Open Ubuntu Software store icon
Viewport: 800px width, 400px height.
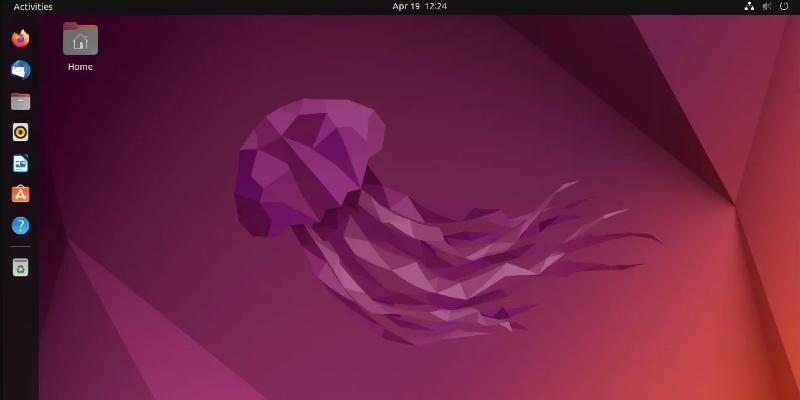click(x=20, y=194)
